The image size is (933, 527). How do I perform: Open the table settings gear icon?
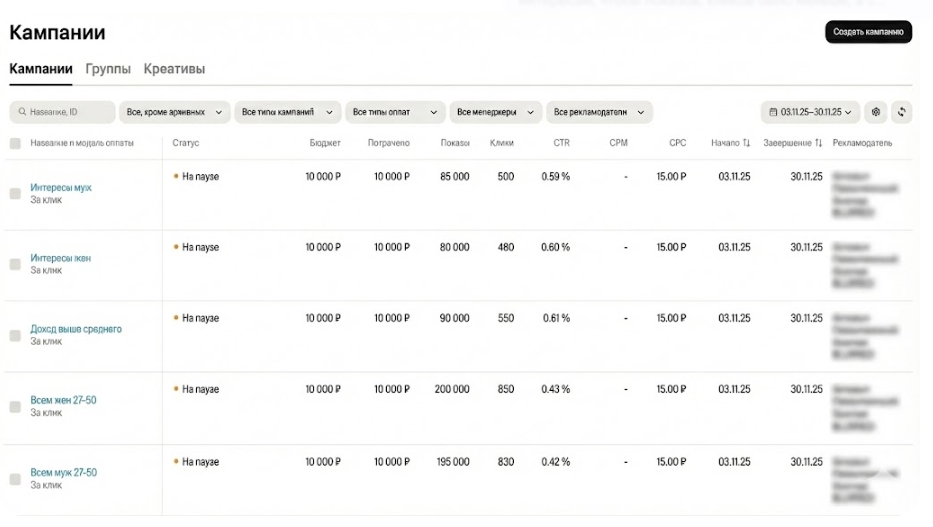pyautogui.click(x=877, y=112)
